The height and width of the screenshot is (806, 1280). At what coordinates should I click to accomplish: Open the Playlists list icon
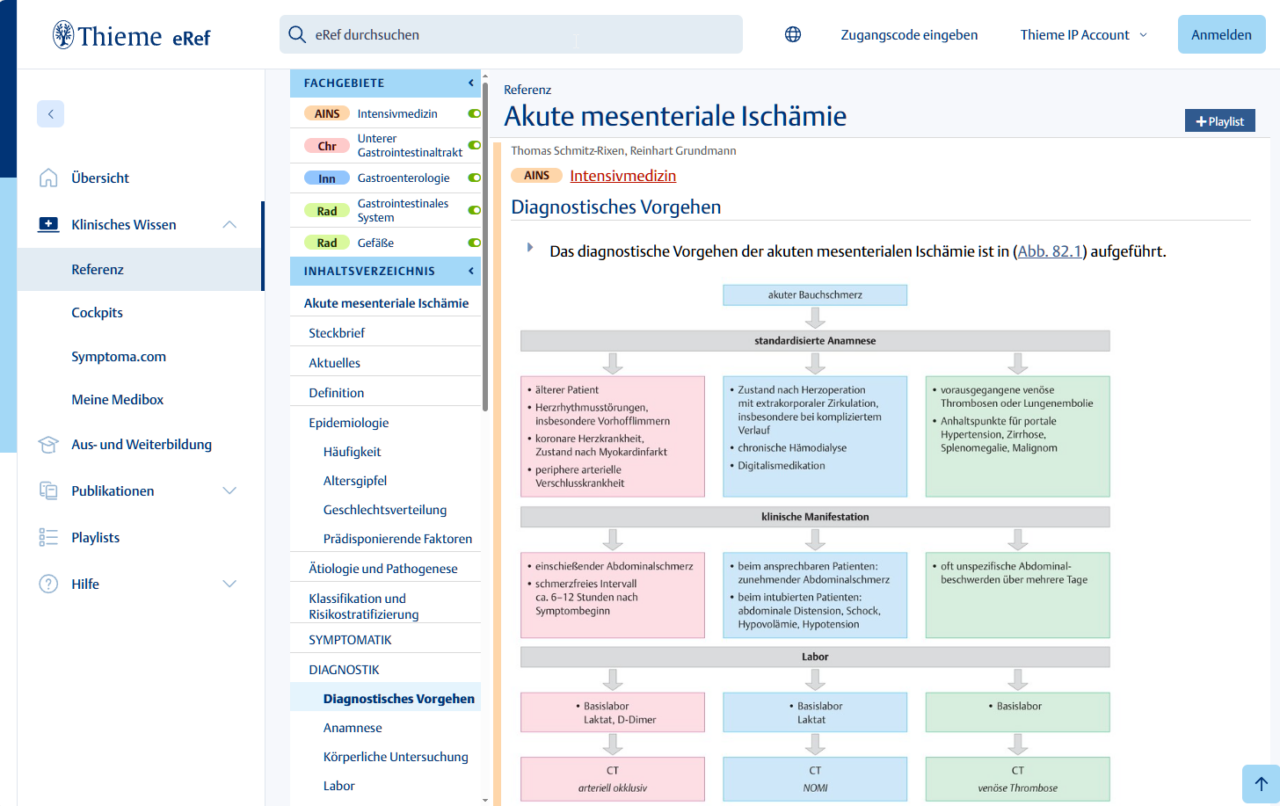tap(48, 537)
